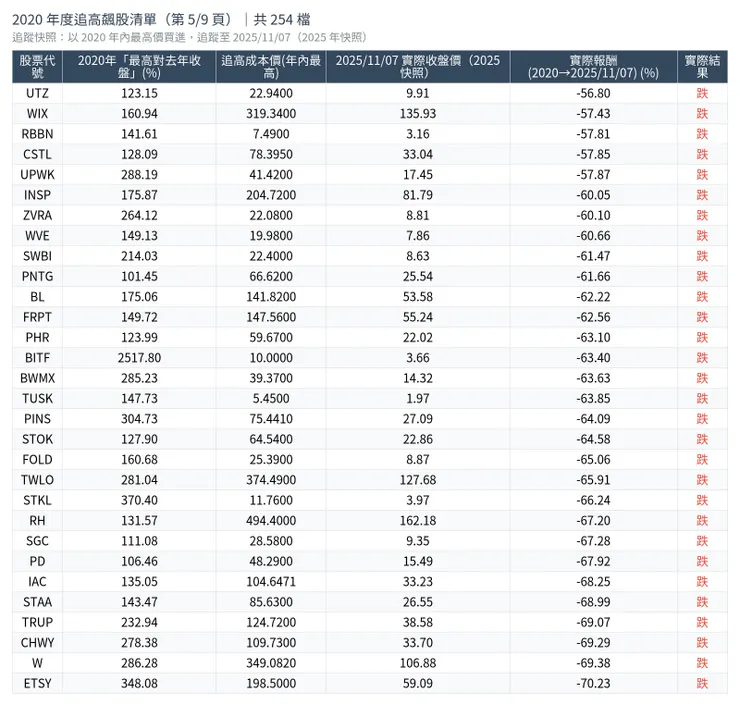740x706 pixels.
Task: Click the 319.3400 cost price for WIX
Action: pyautogui.click(x=271, y=114)
